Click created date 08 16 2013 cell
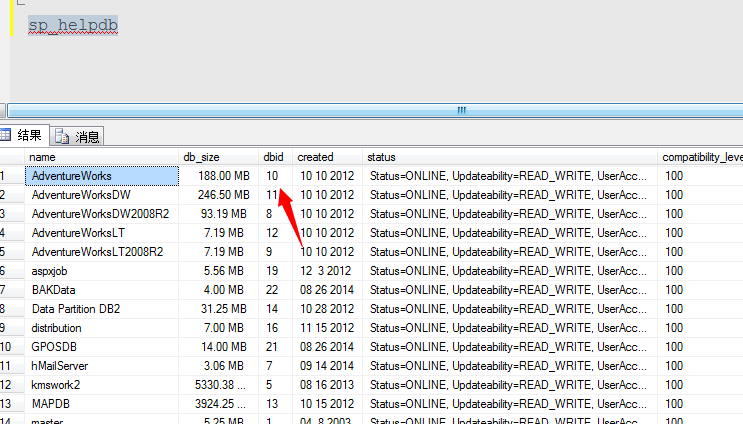This screenshot has height=424, width=743. 327,385
